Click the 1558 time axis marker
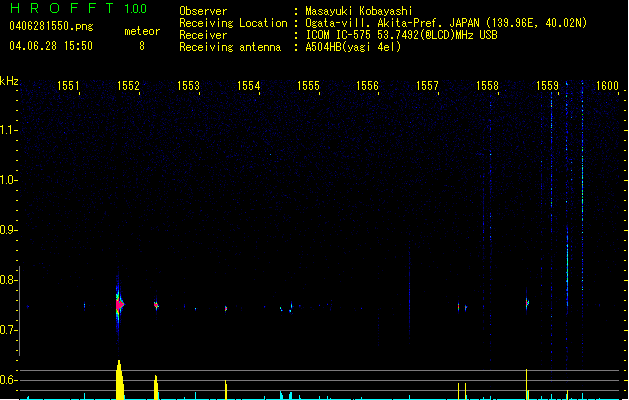The width and height of the screenshot is (629, 400). click(x=487, y=86)
